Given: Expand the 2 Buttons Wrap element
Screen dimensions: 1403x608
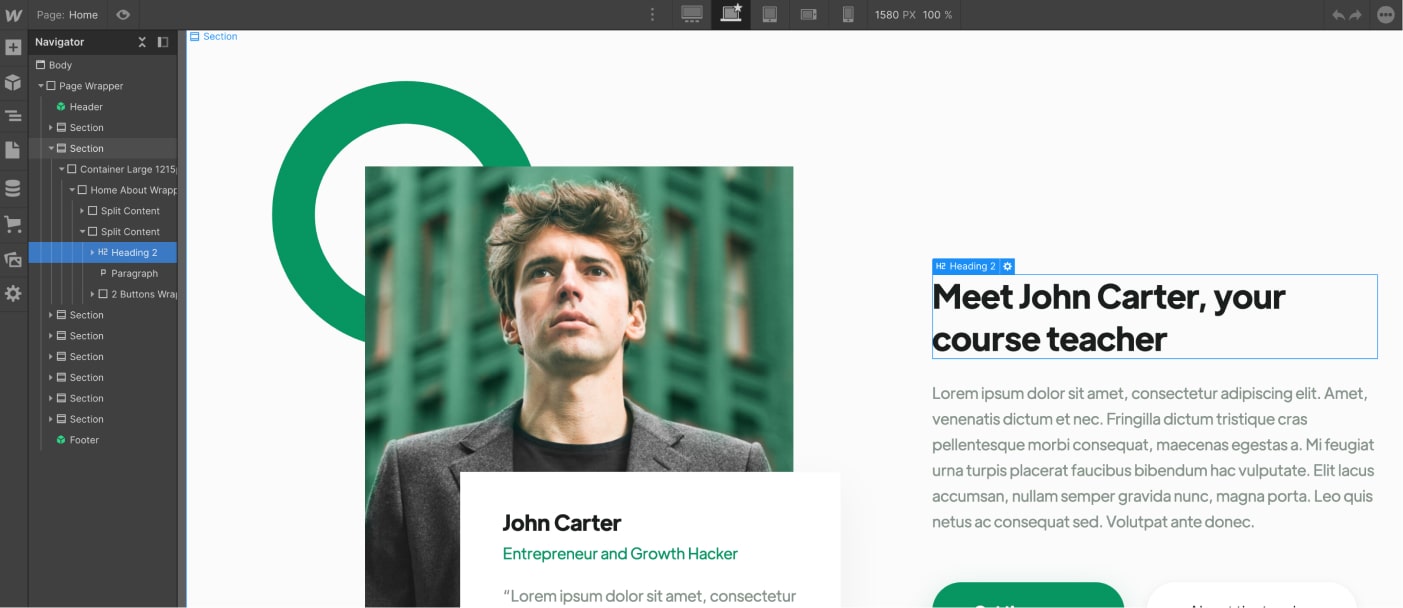Looking at the screenshot, I should (x=91, y=293).
